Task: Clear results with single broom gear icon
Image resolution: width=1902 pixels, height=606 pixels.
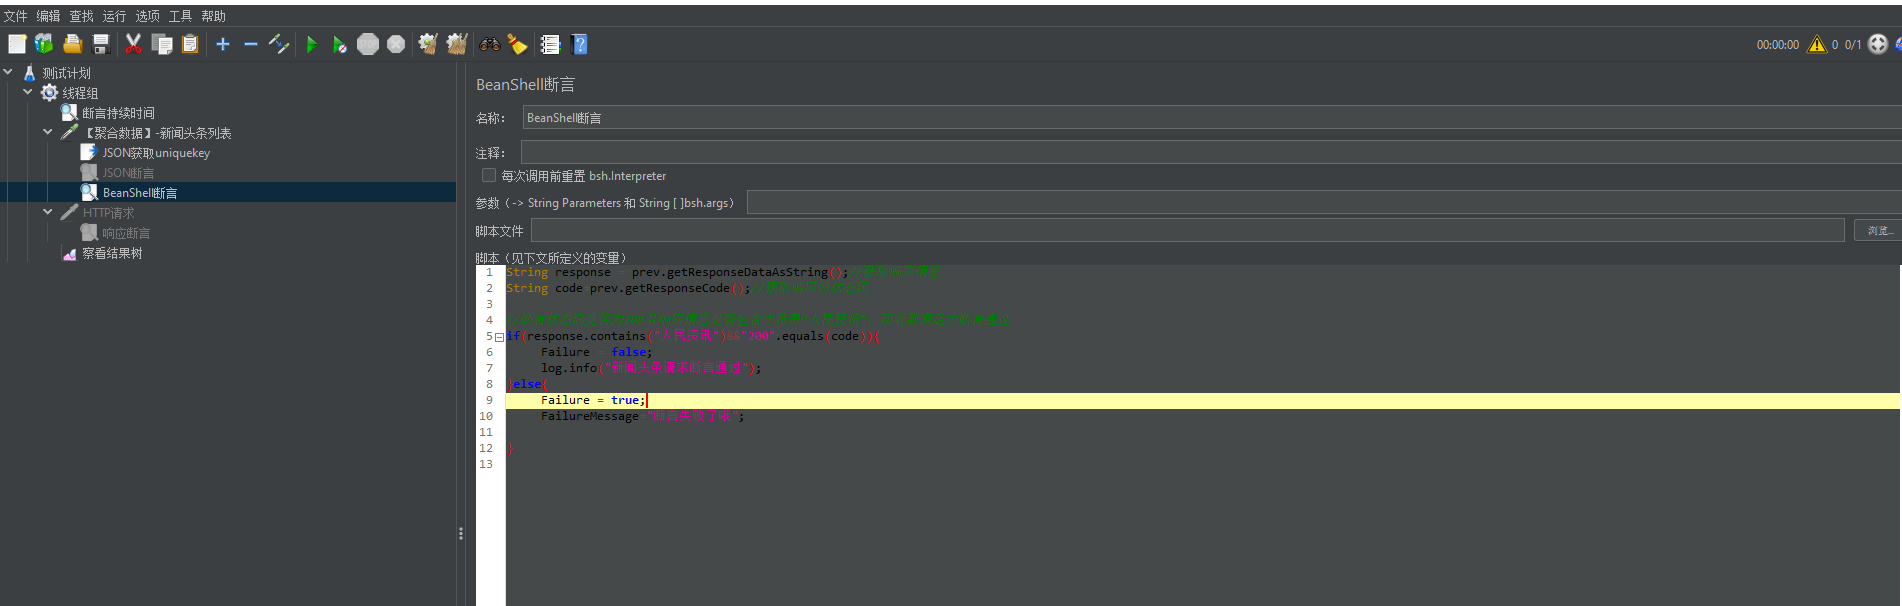Action: (x=428, y=44)
